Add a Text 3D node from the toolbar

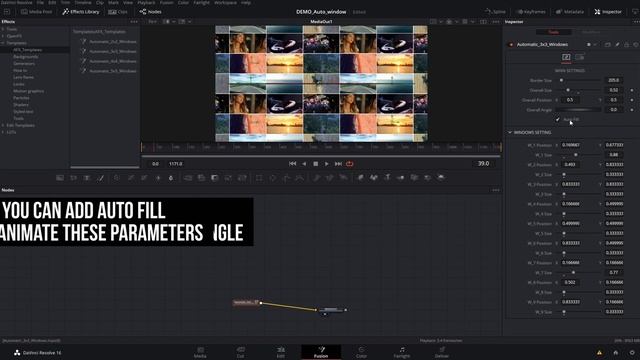click(x=387, y=178)
